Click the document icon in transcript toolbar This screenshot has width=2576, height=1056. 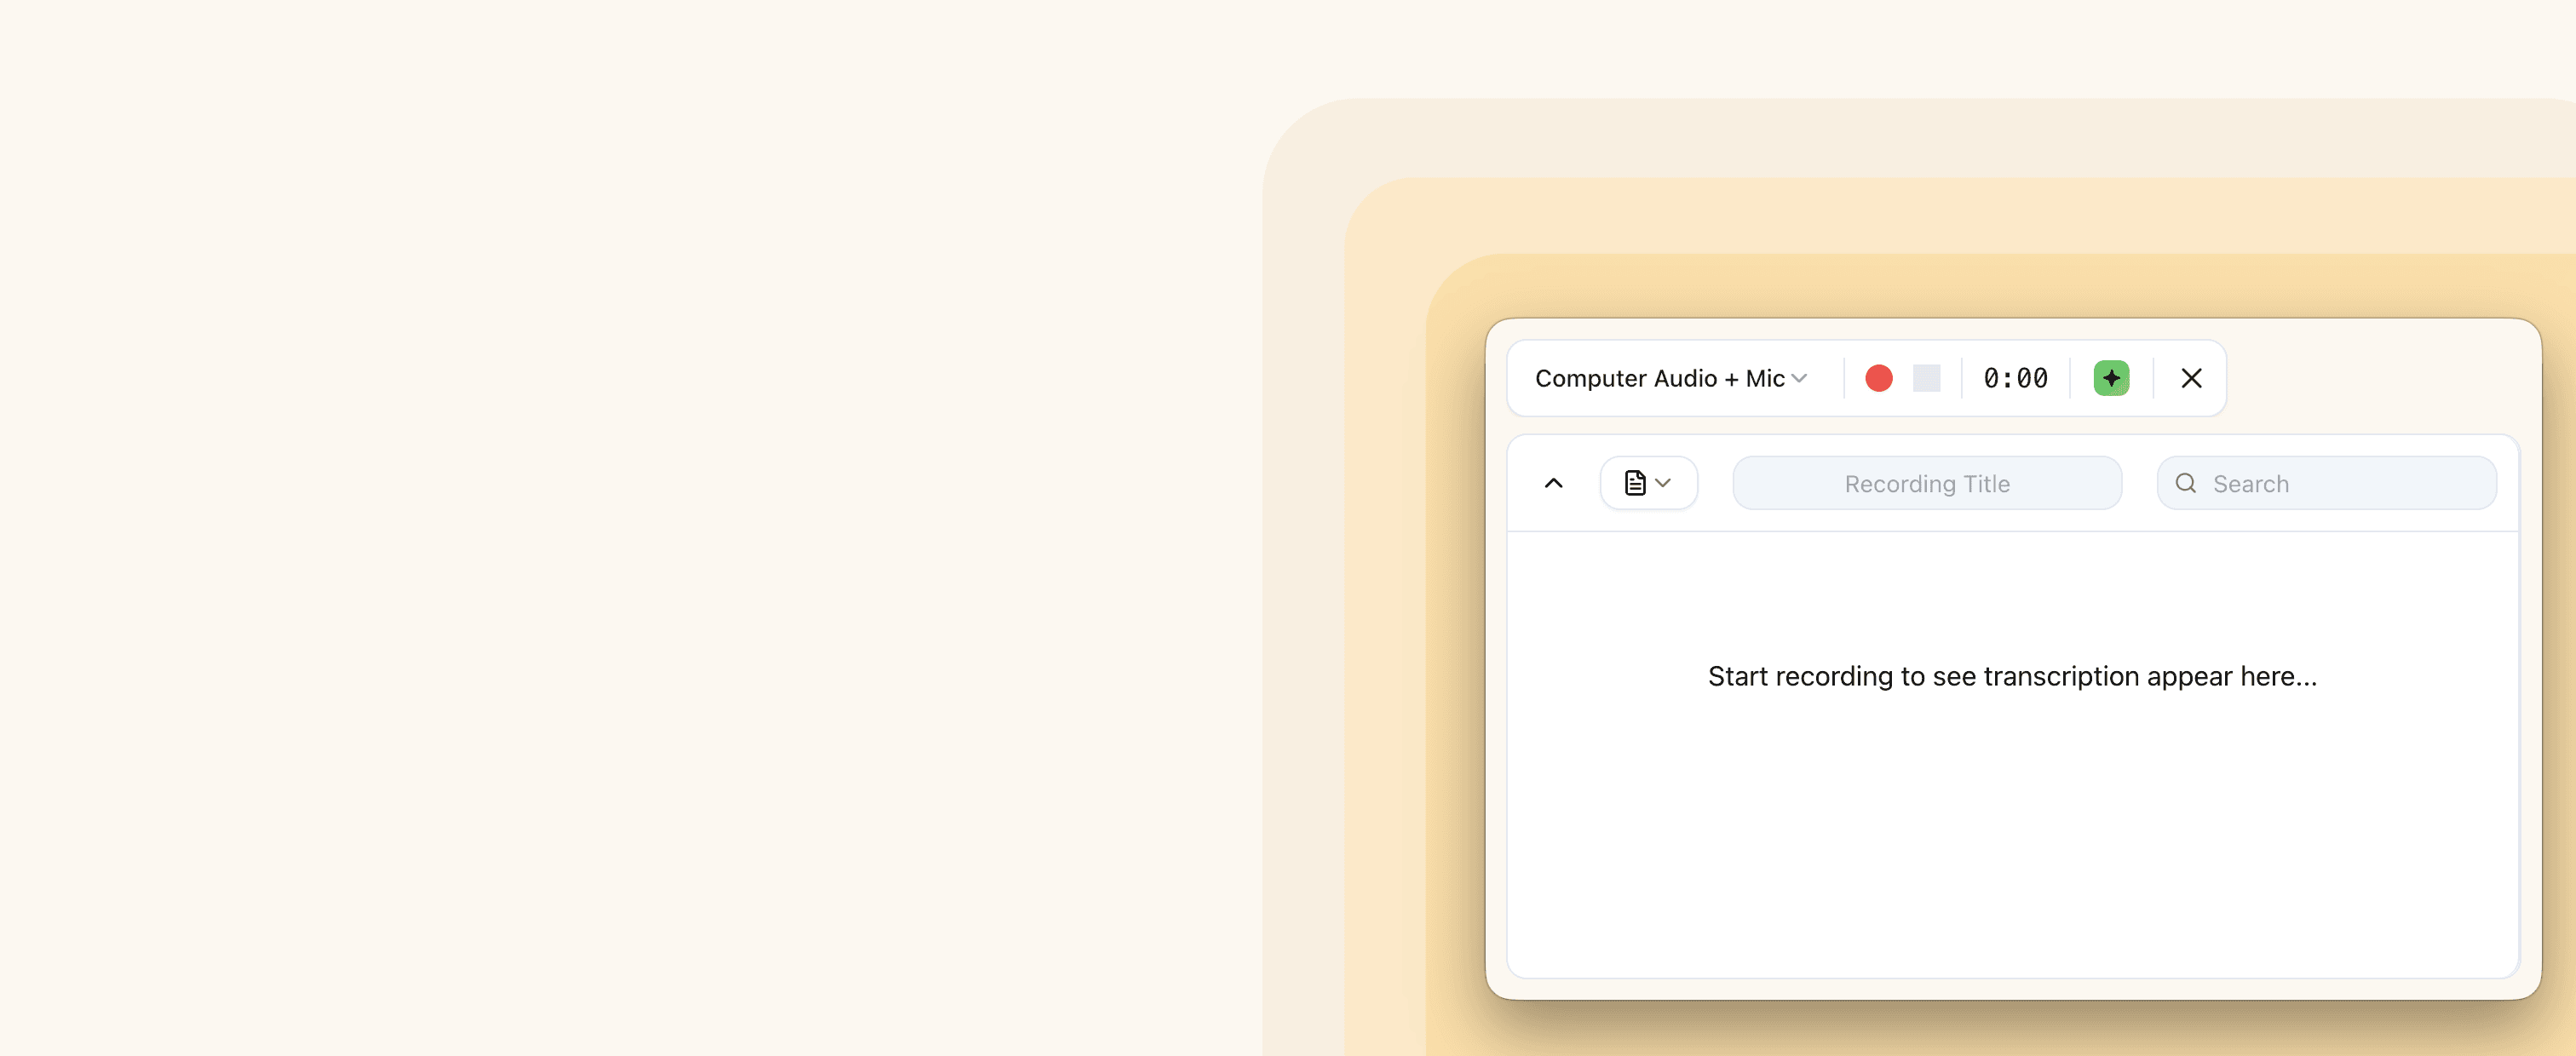(1635, 483)
